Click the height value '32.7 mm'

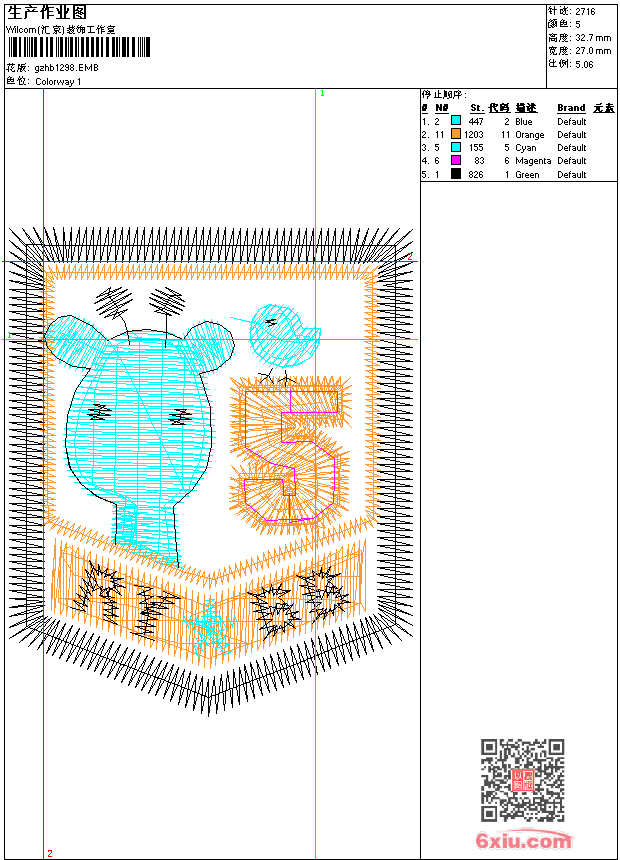593,38
